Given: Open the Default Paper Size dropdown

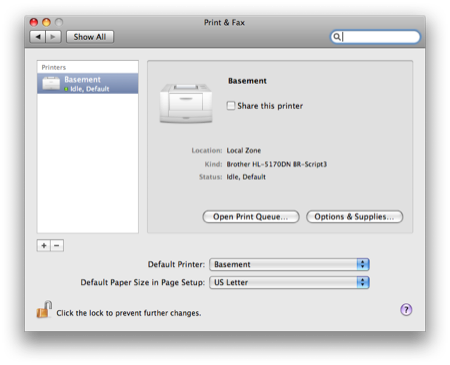Looking at the screenshot, I should coord(289,282).
